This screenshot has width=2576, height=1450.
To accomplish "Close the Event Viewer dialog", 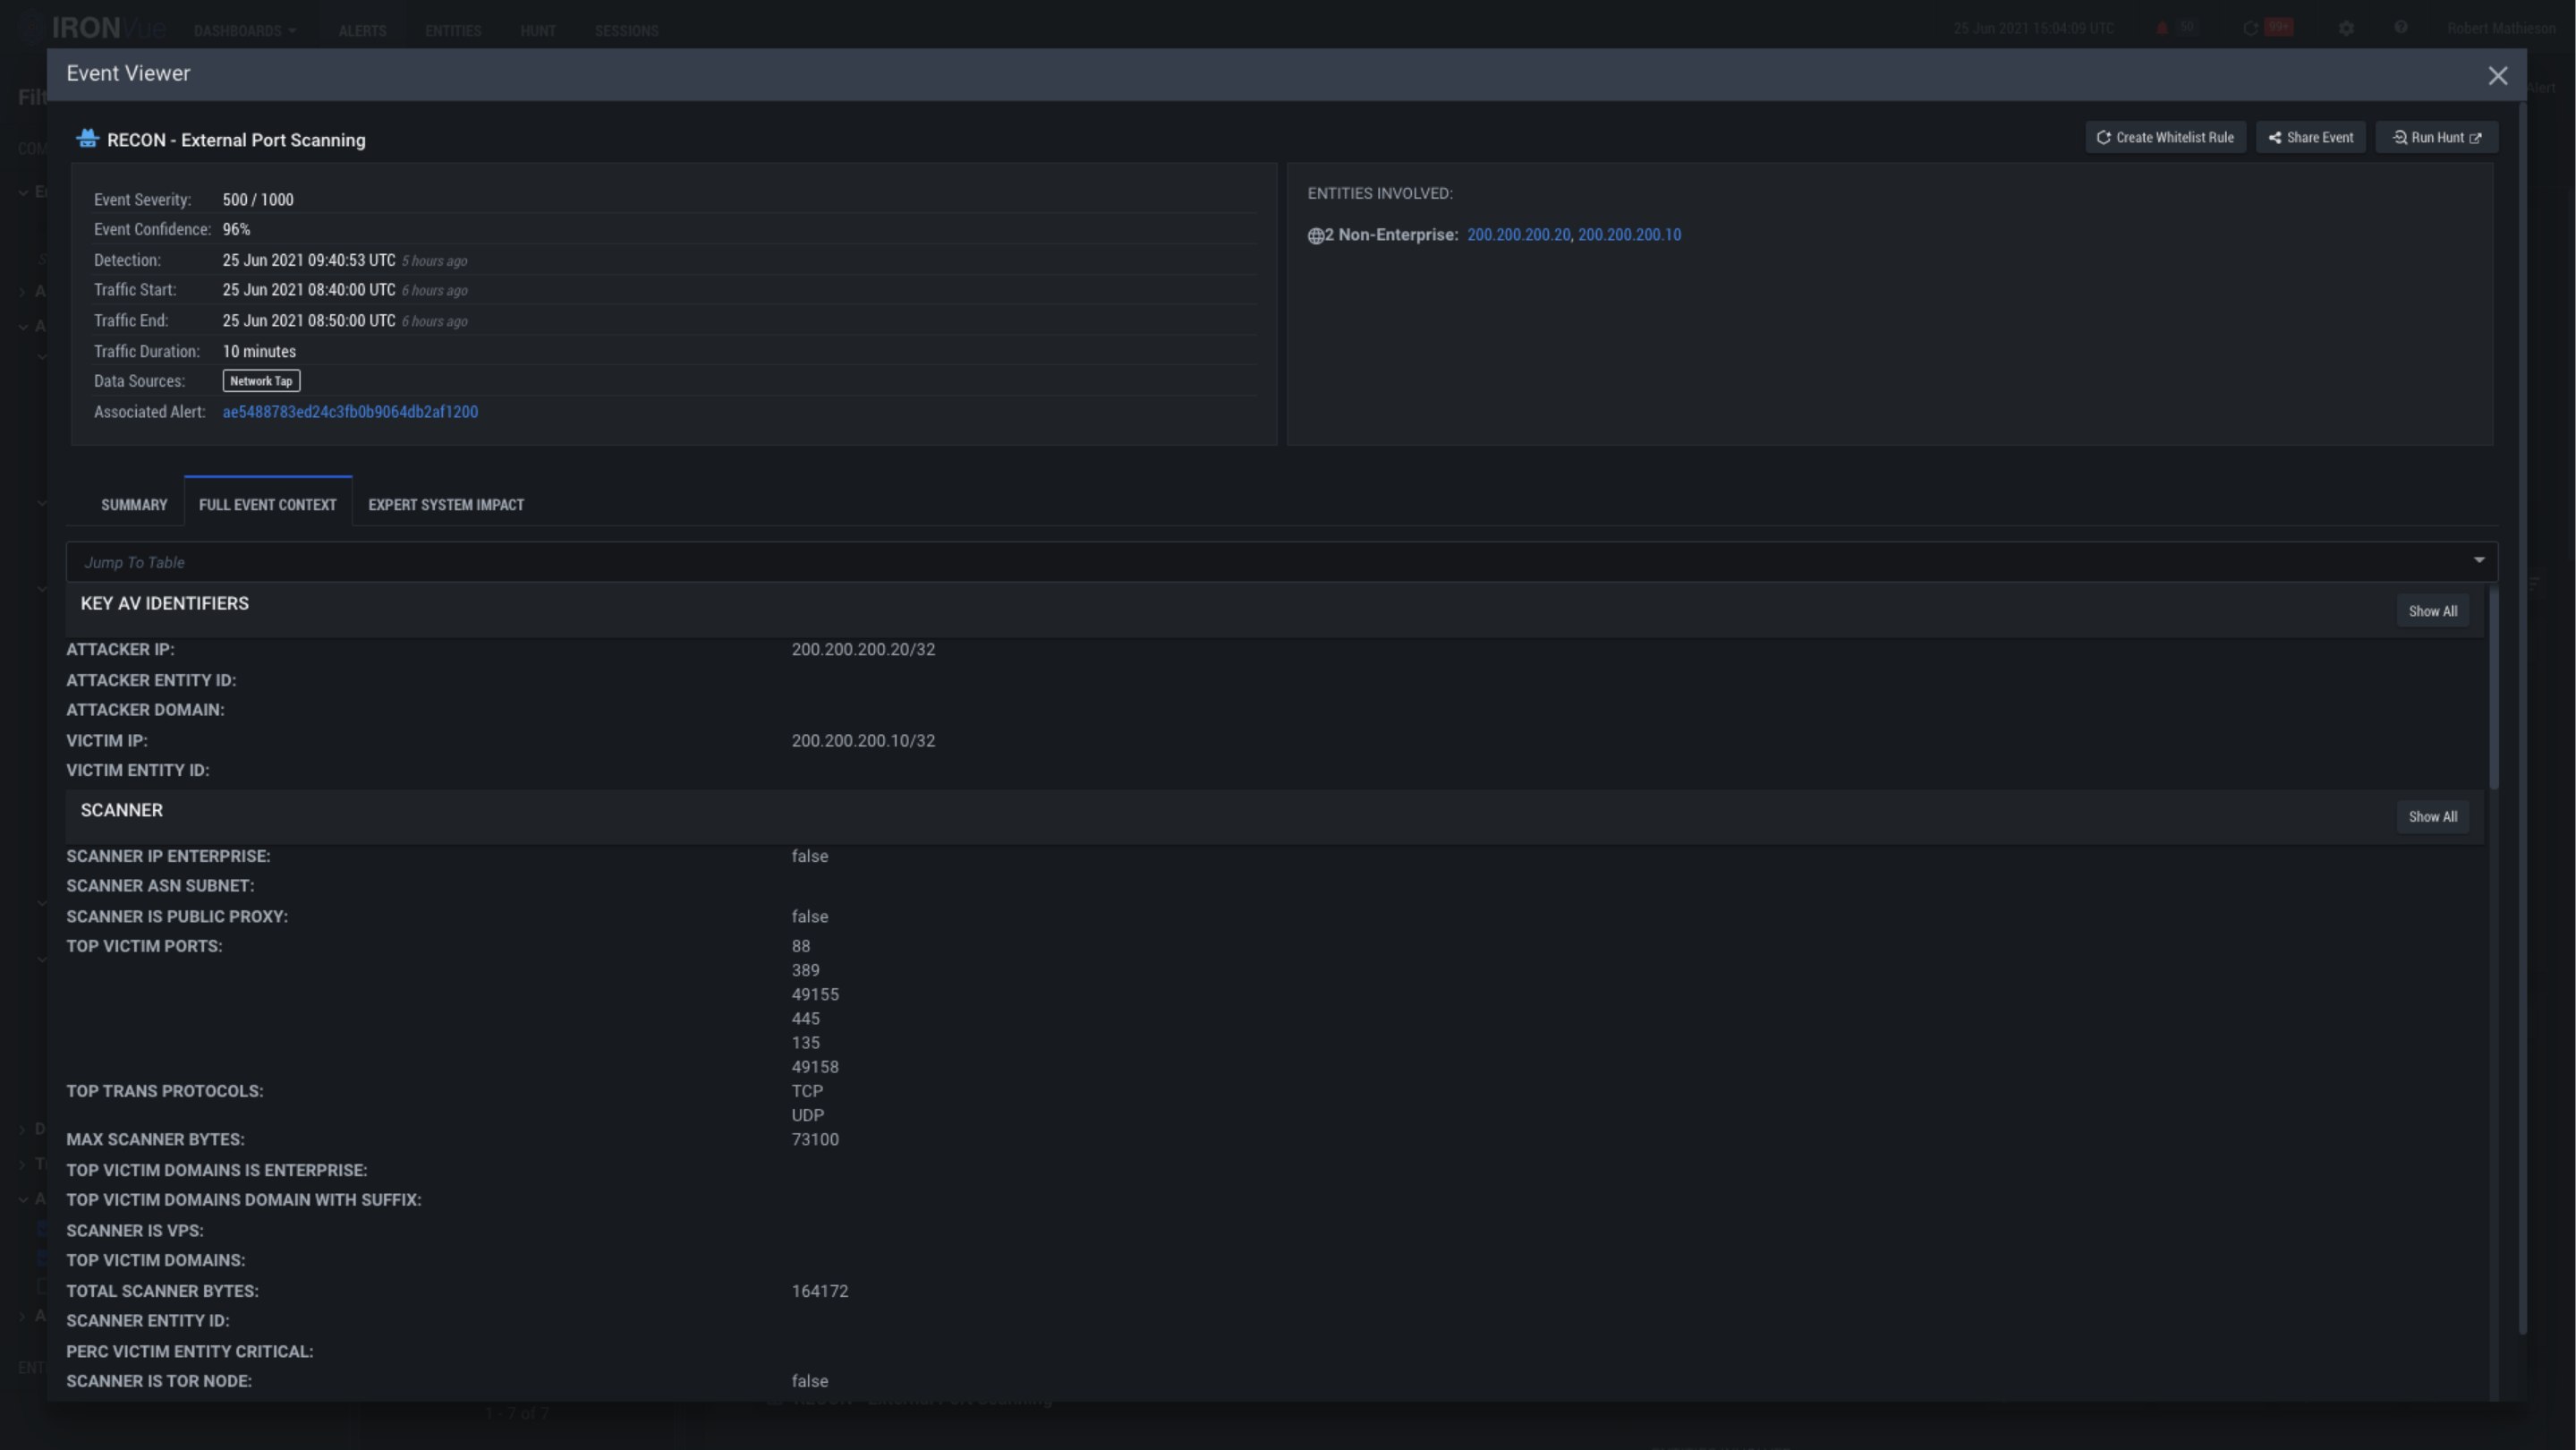I will 2497,76.
